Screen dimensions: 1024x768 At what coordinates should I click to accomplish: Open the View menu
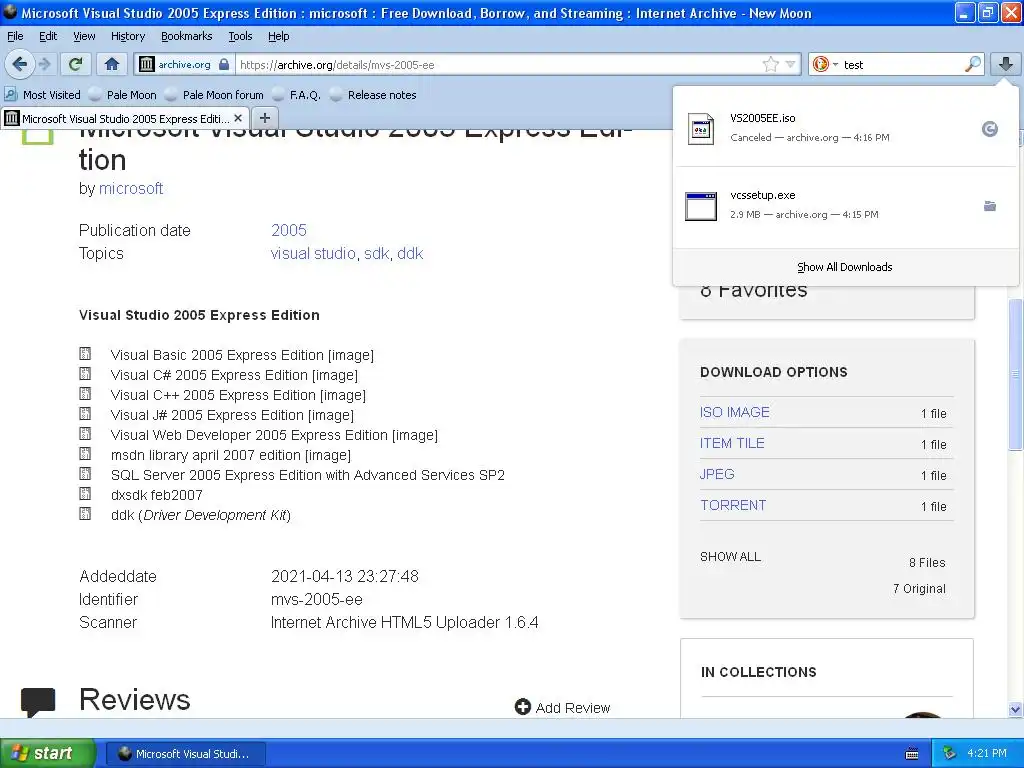(x=84, y=36)
